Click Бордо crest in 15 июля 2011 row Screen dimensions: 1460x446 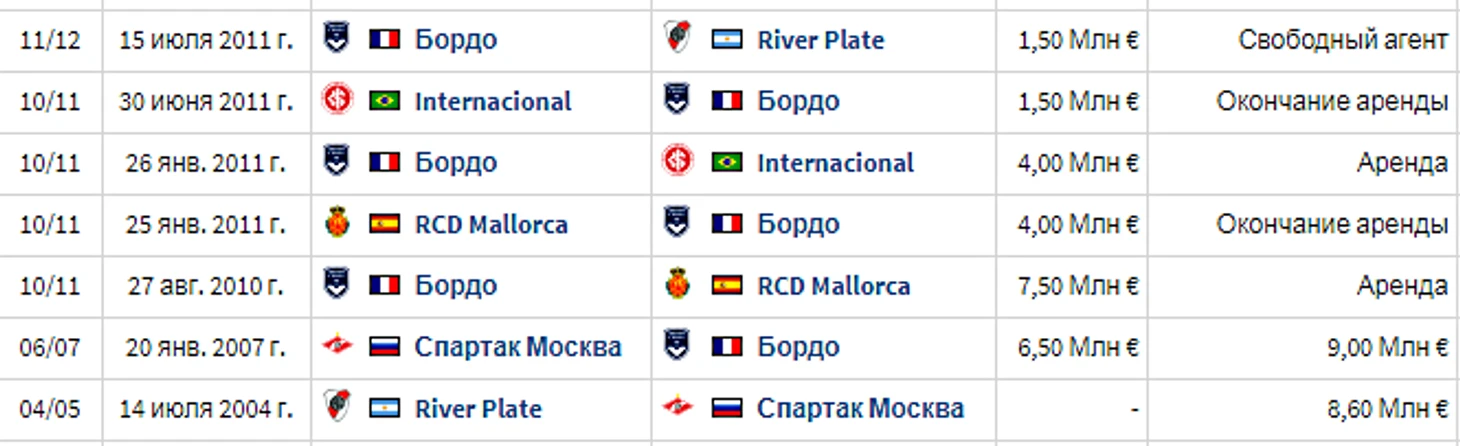coord(338,39)
